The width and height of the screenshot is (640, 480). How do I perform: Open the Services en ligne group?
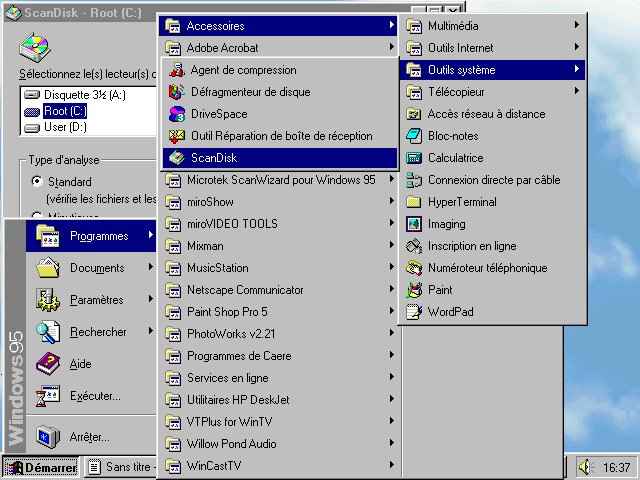click(278, 378)
